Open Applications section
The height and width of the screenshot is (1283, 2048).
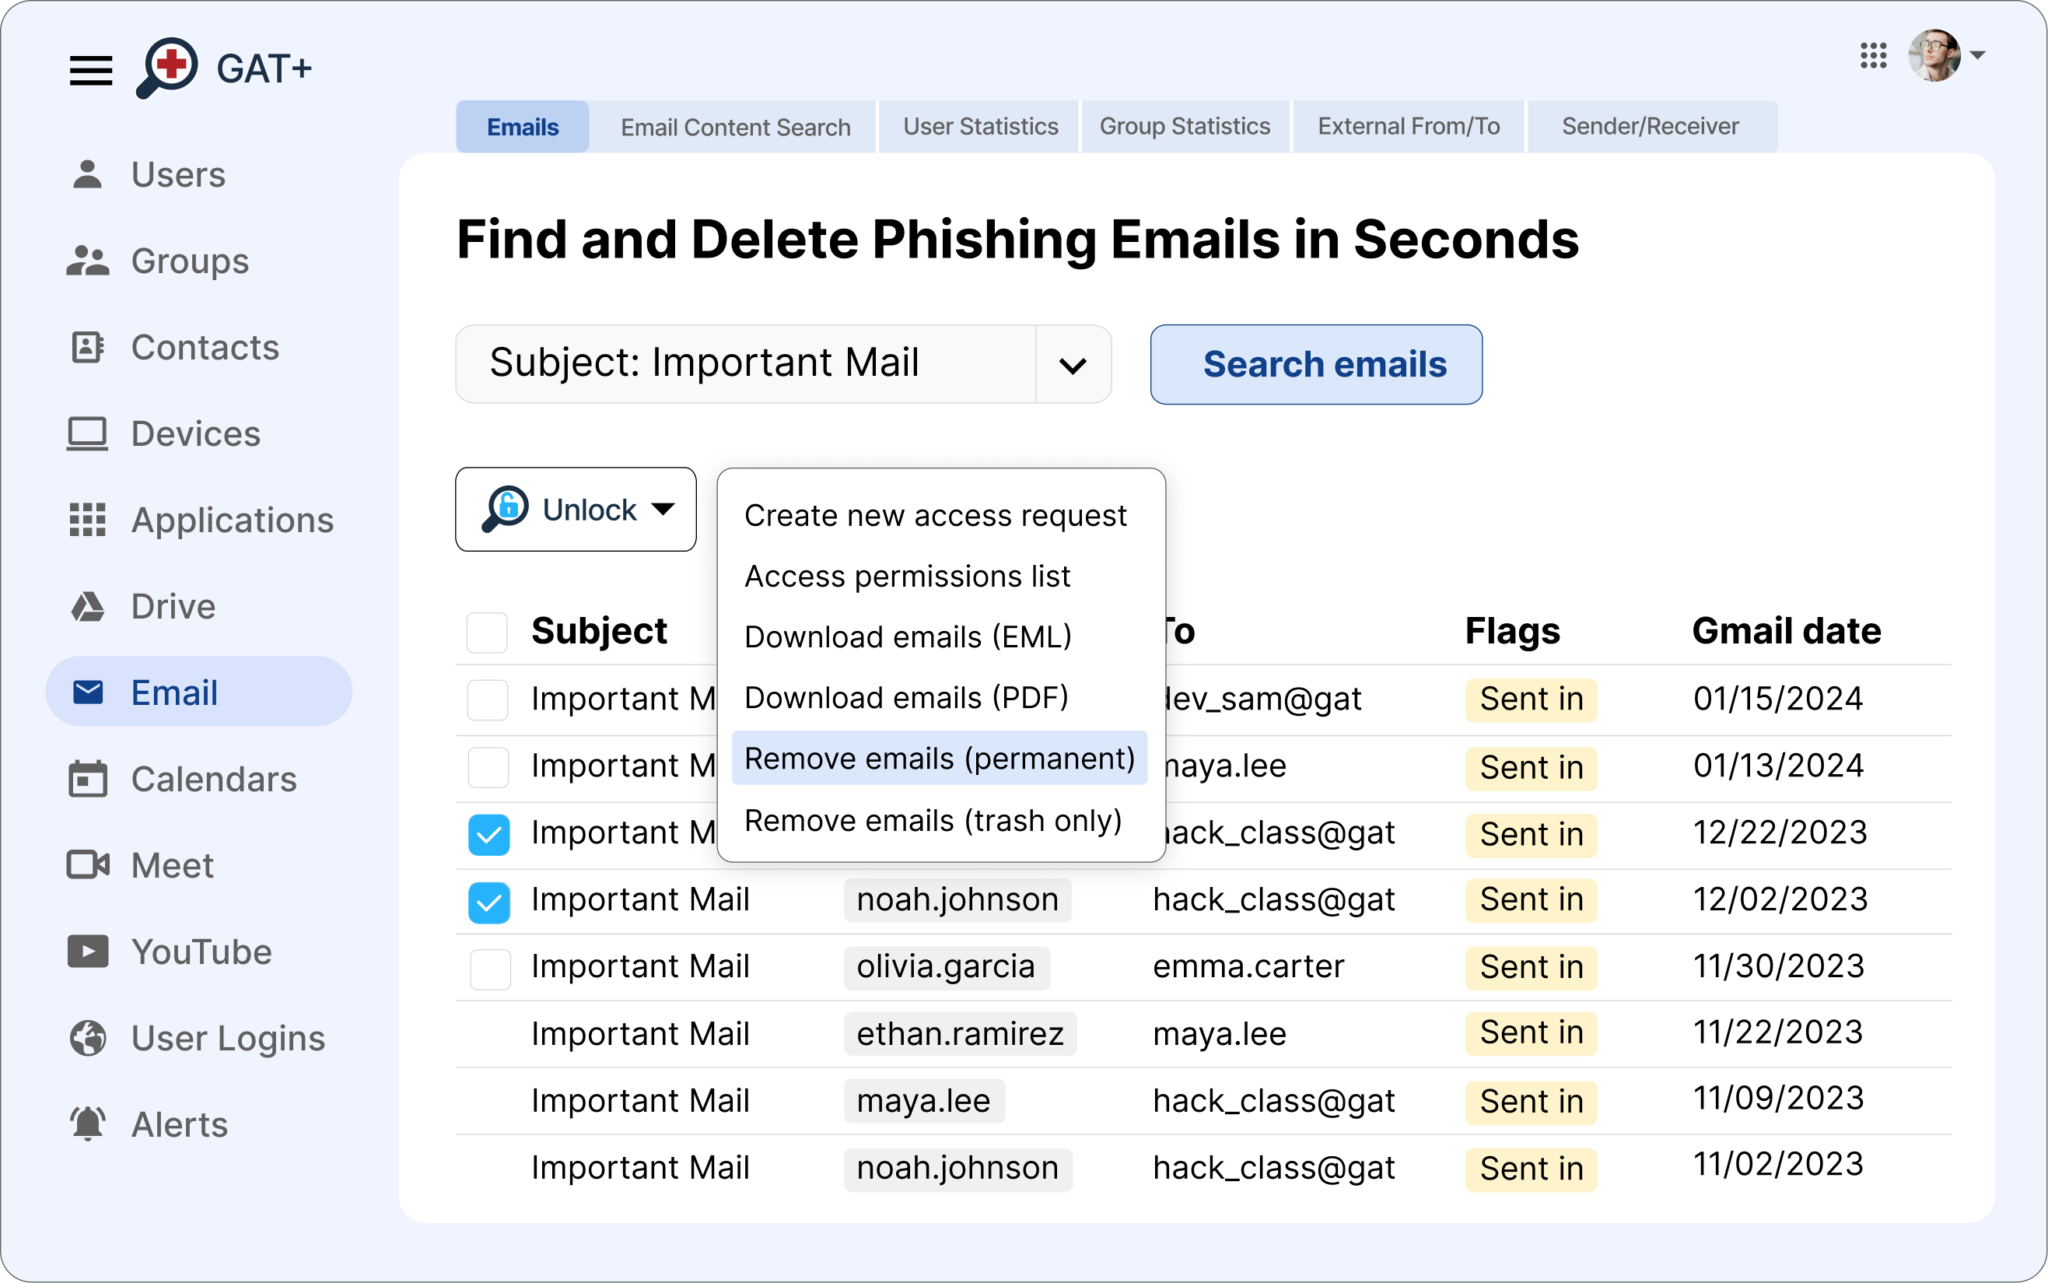[201, 520]
